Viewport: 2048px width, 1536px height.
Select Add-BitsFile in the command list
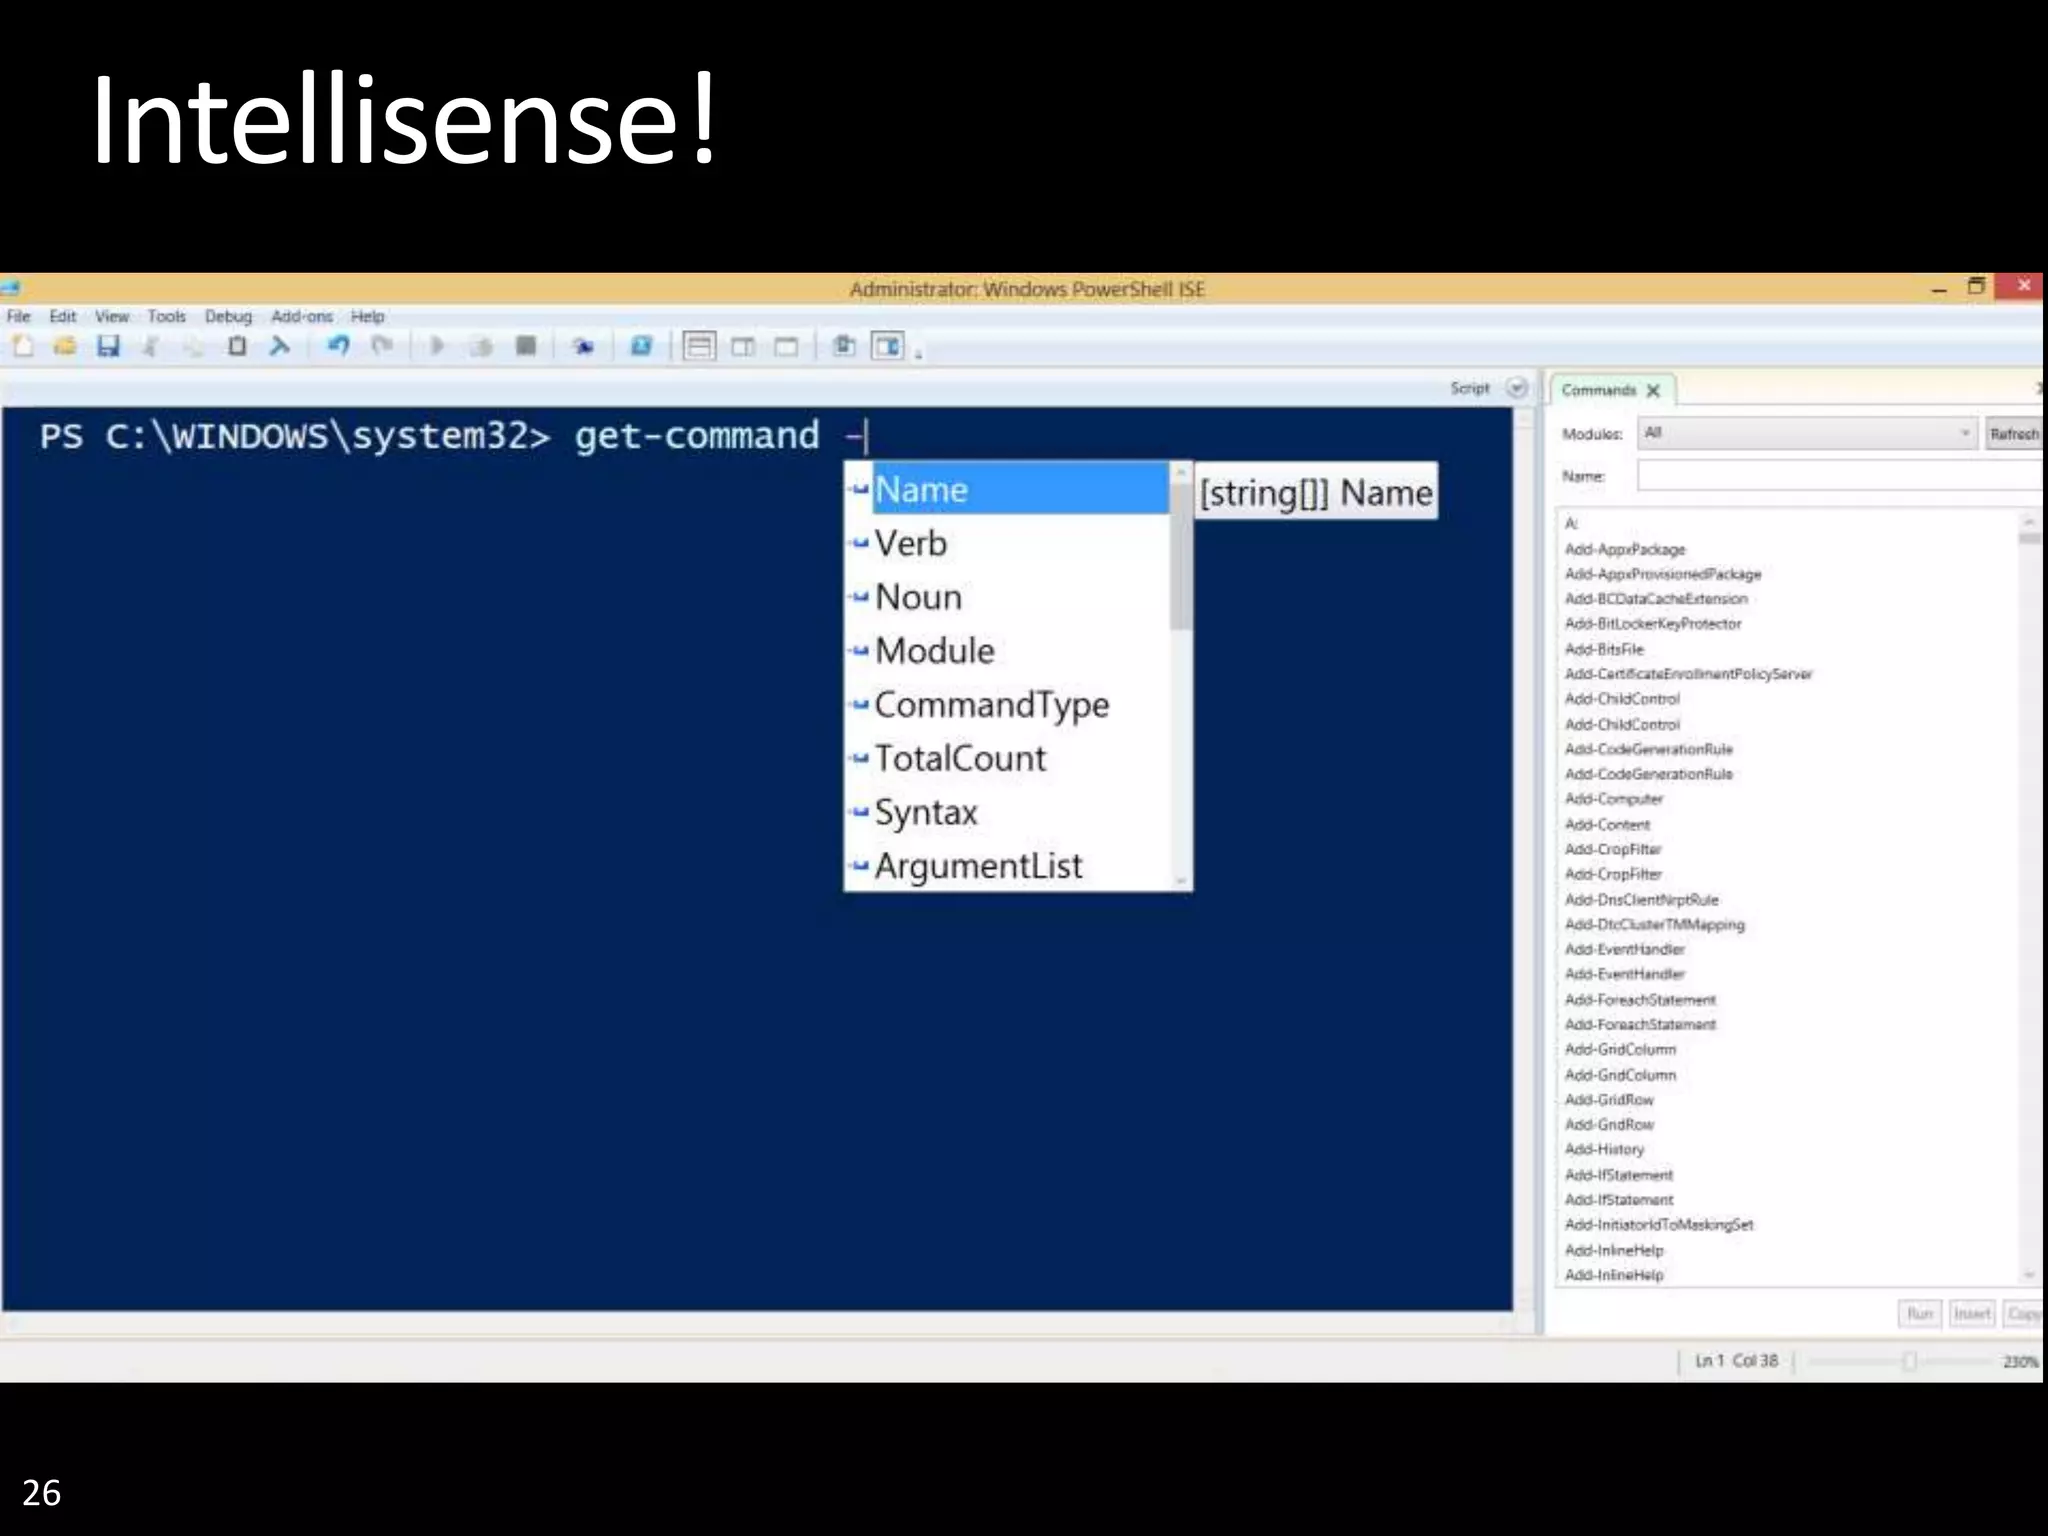[1604, 649]
